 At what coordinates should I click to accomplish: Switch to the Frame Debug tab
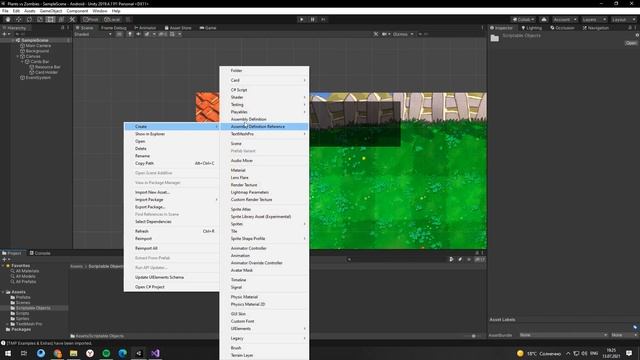point(113,28)
